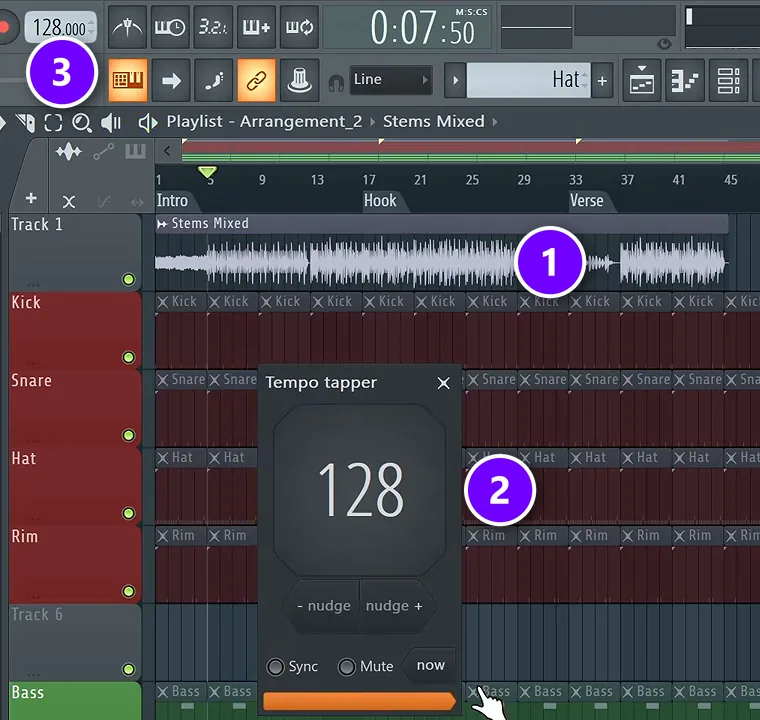760x720 pixels.
Task: Close the Tempo tapper window
Action: 443,383
